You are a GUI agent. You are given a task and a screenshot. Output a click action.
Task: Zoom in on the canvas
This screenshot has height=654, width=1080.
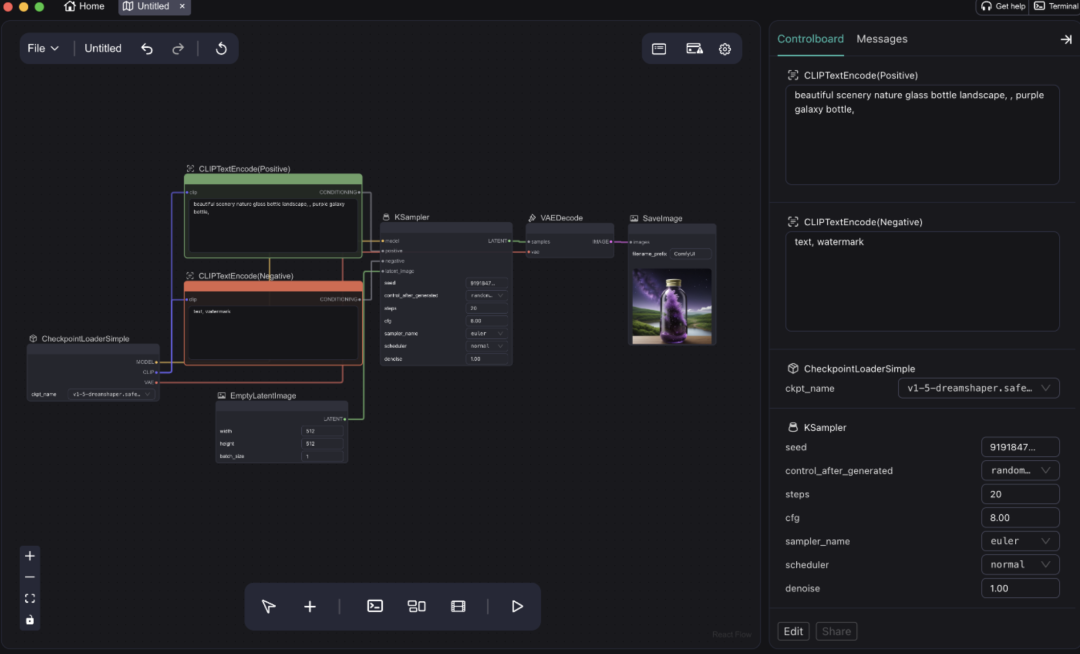[30, 556]
